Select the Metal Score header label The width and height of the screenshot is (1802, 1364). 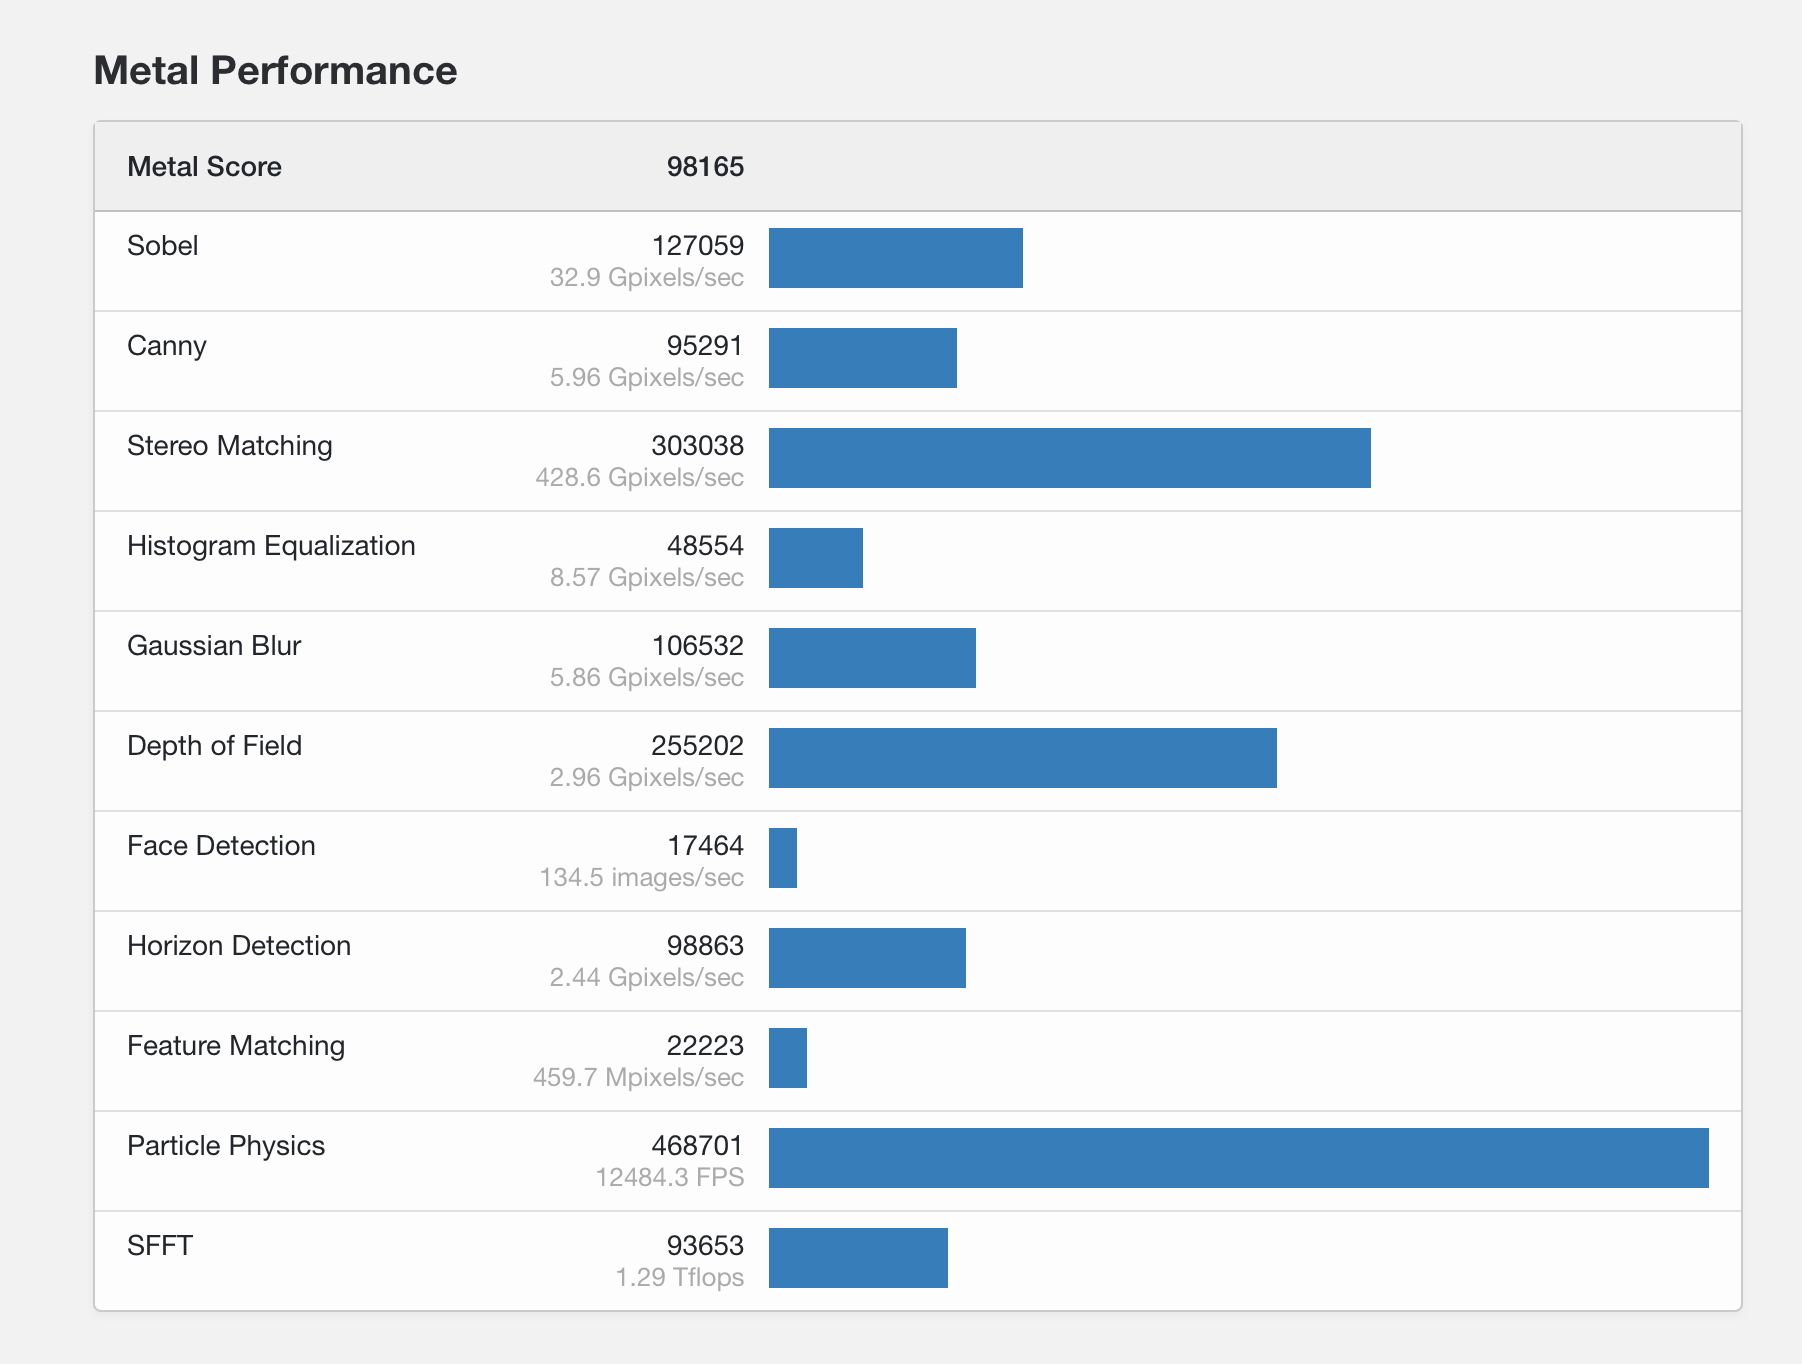pos(204,166)
